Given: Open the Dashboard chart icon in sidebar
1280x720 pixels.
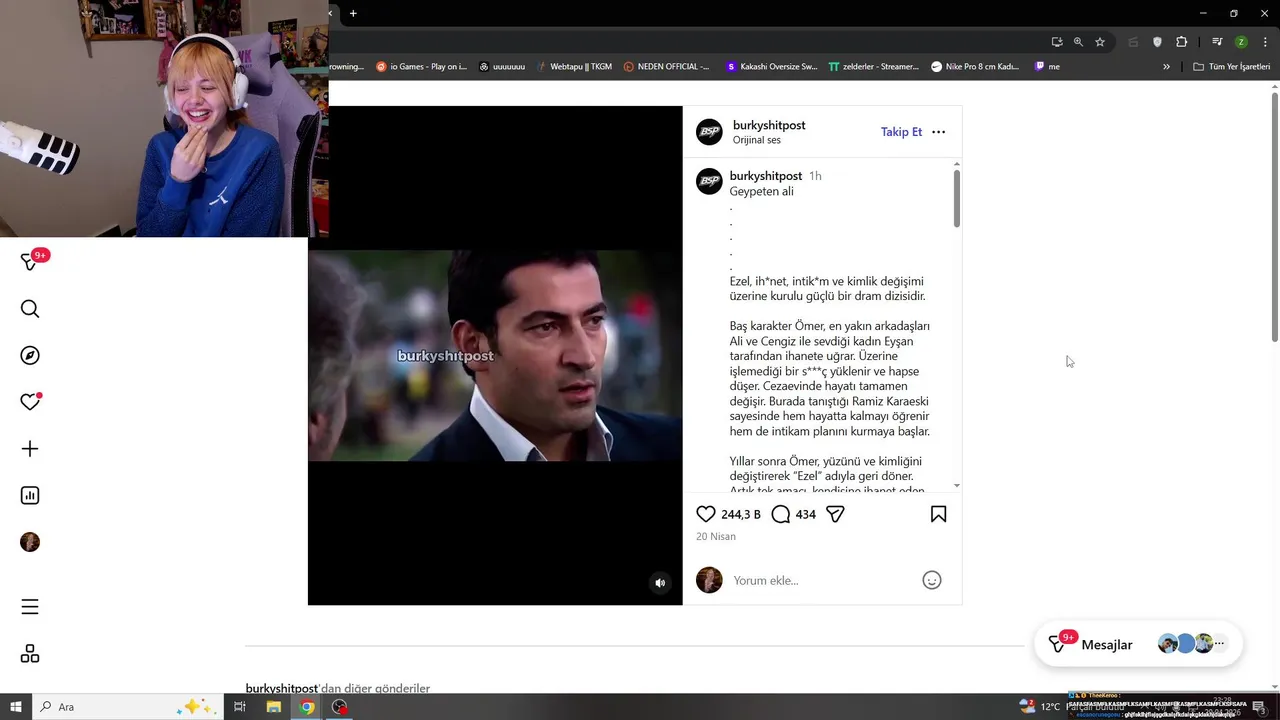Looking at the screenshot, I should pos(30,495).
